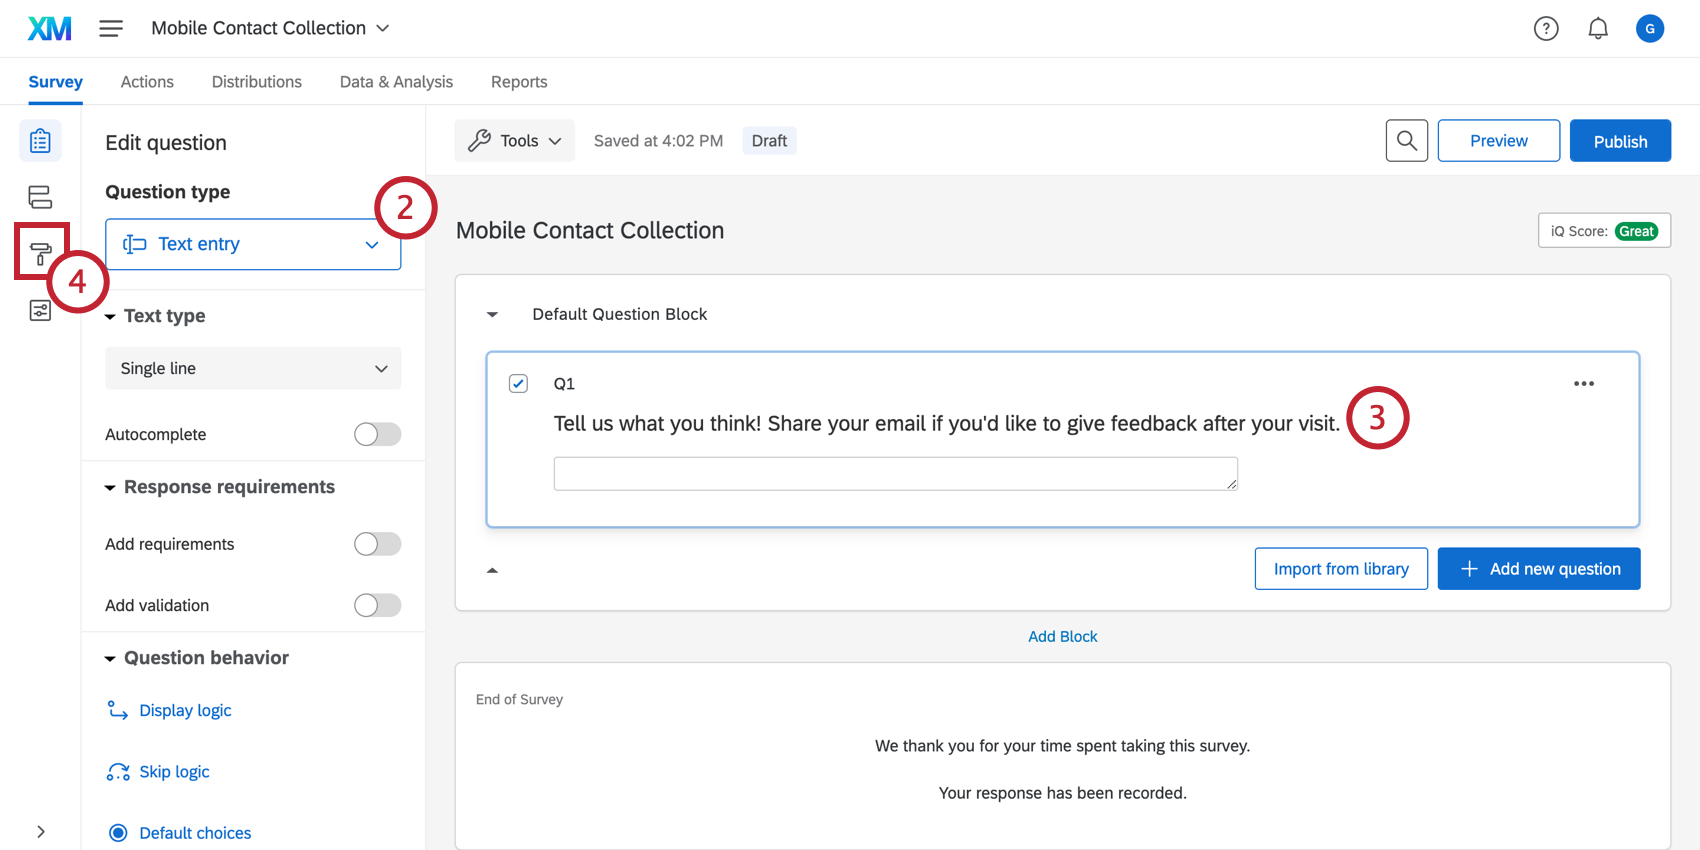
Task: Click the Add Block link
Action: point(1062,637)
